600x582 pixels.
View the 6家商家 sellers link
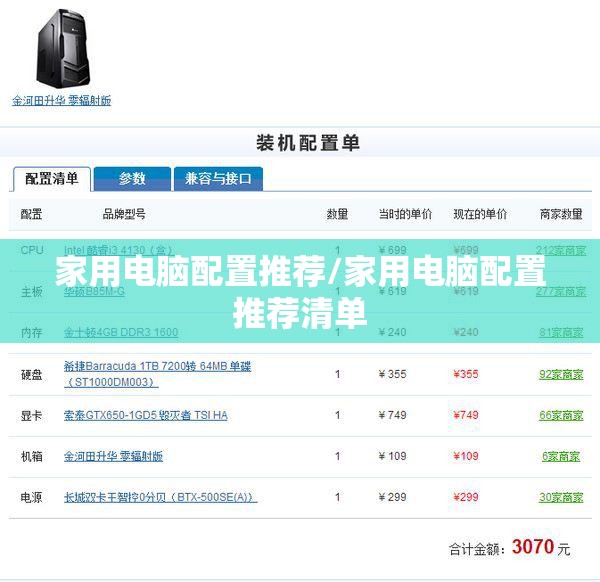click(x=561, y=456)
